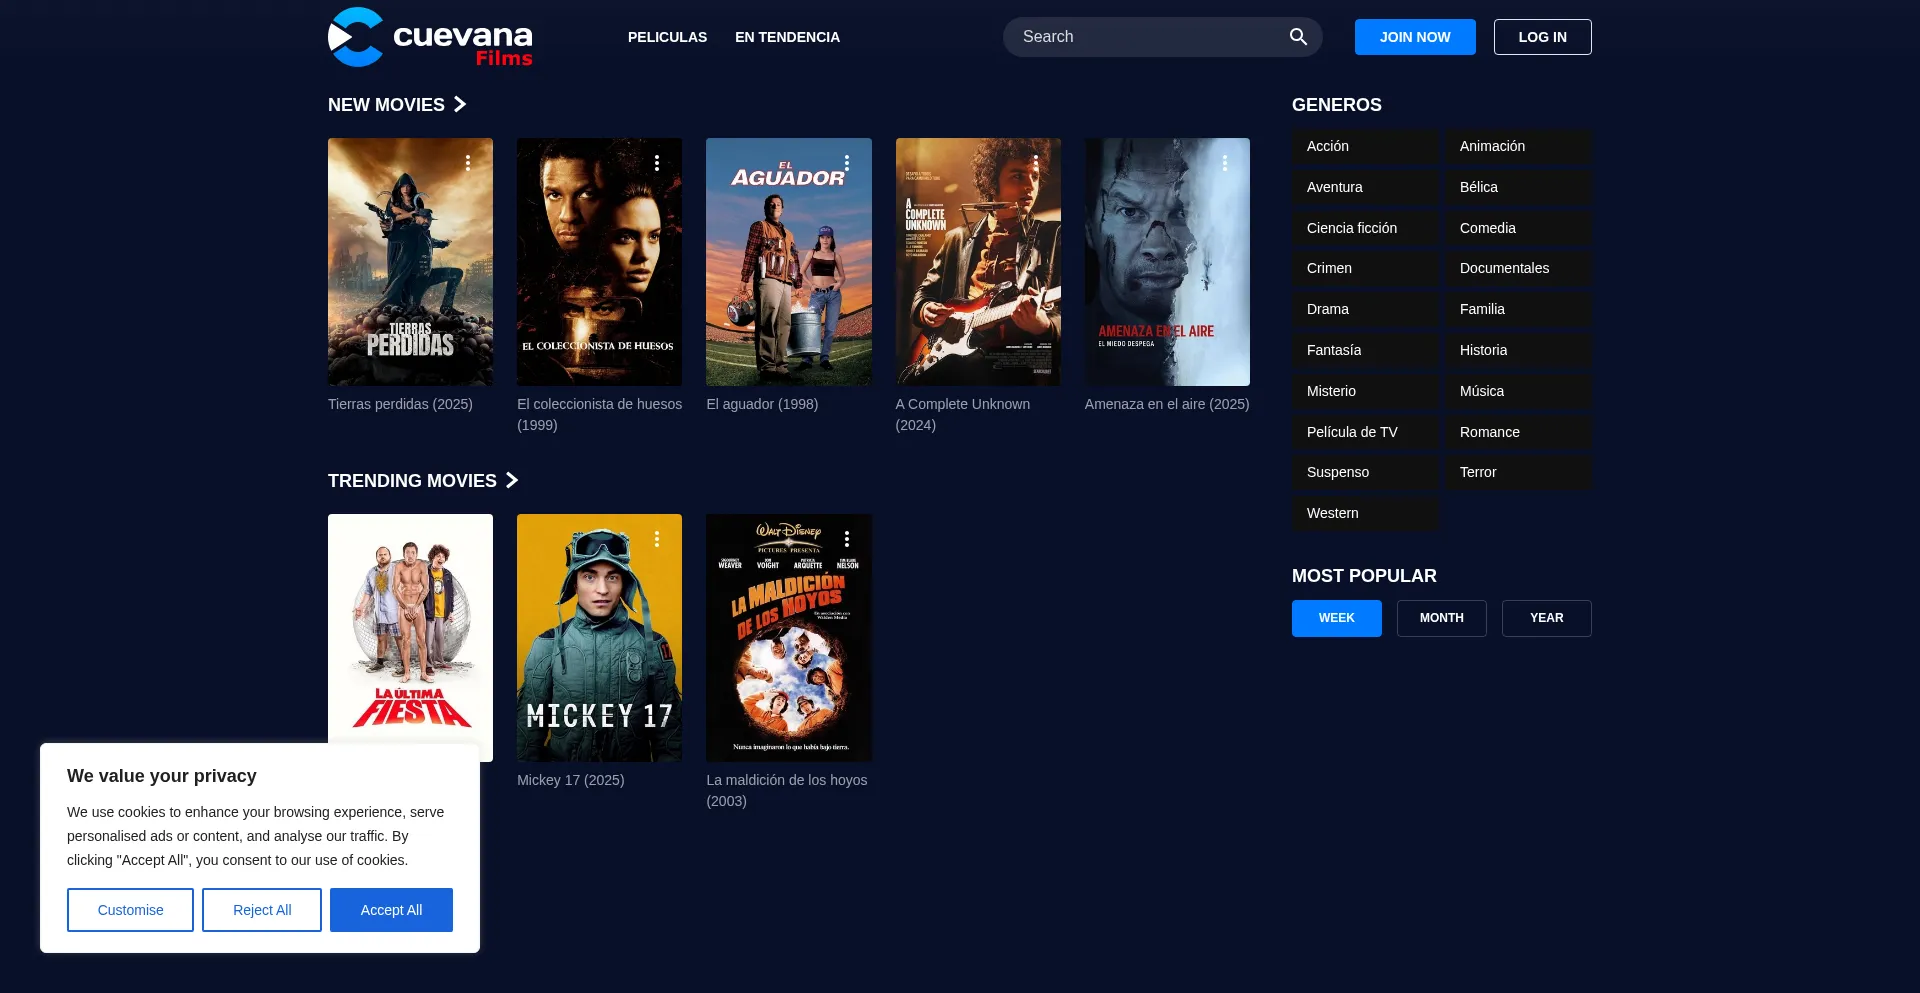The width and height of the screenshot is (1920, 993).
Task: Click the El aguador (1998) title link
Action: pos(762,404)
